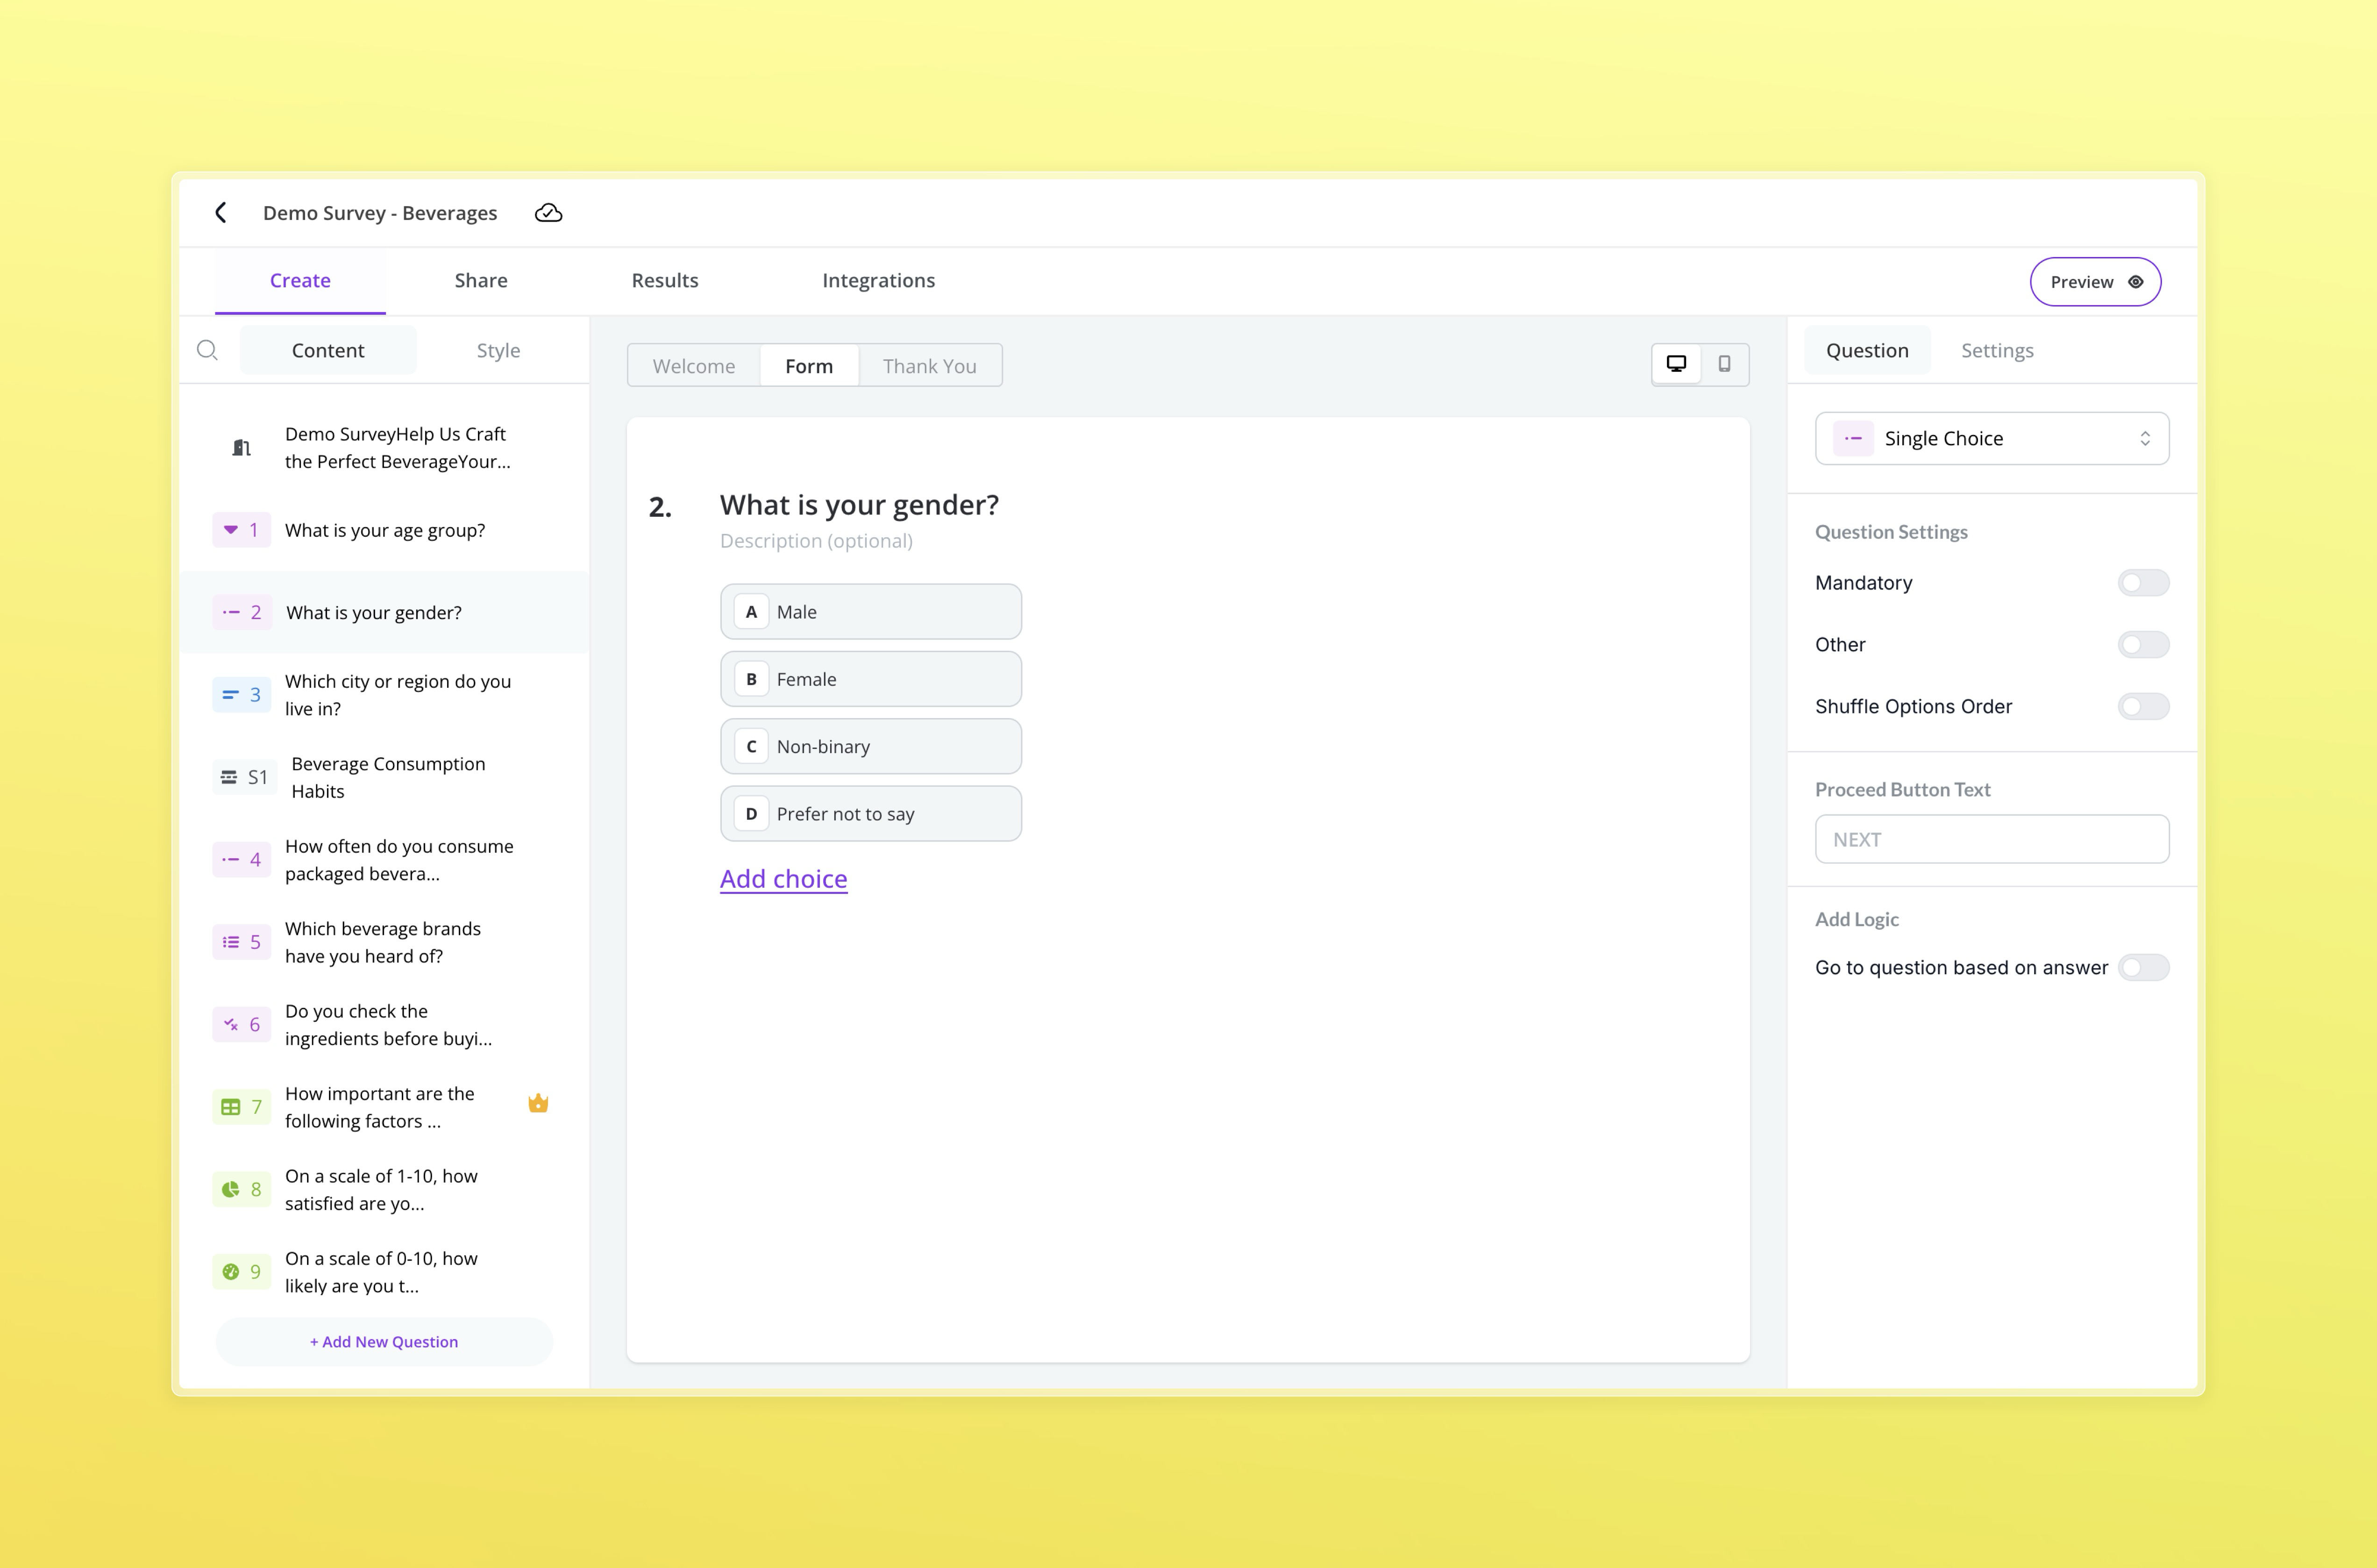The width and height of the screenshot is (2377, 1568).
Task: Click Add New Question button
Action: tap(384, 1342)
